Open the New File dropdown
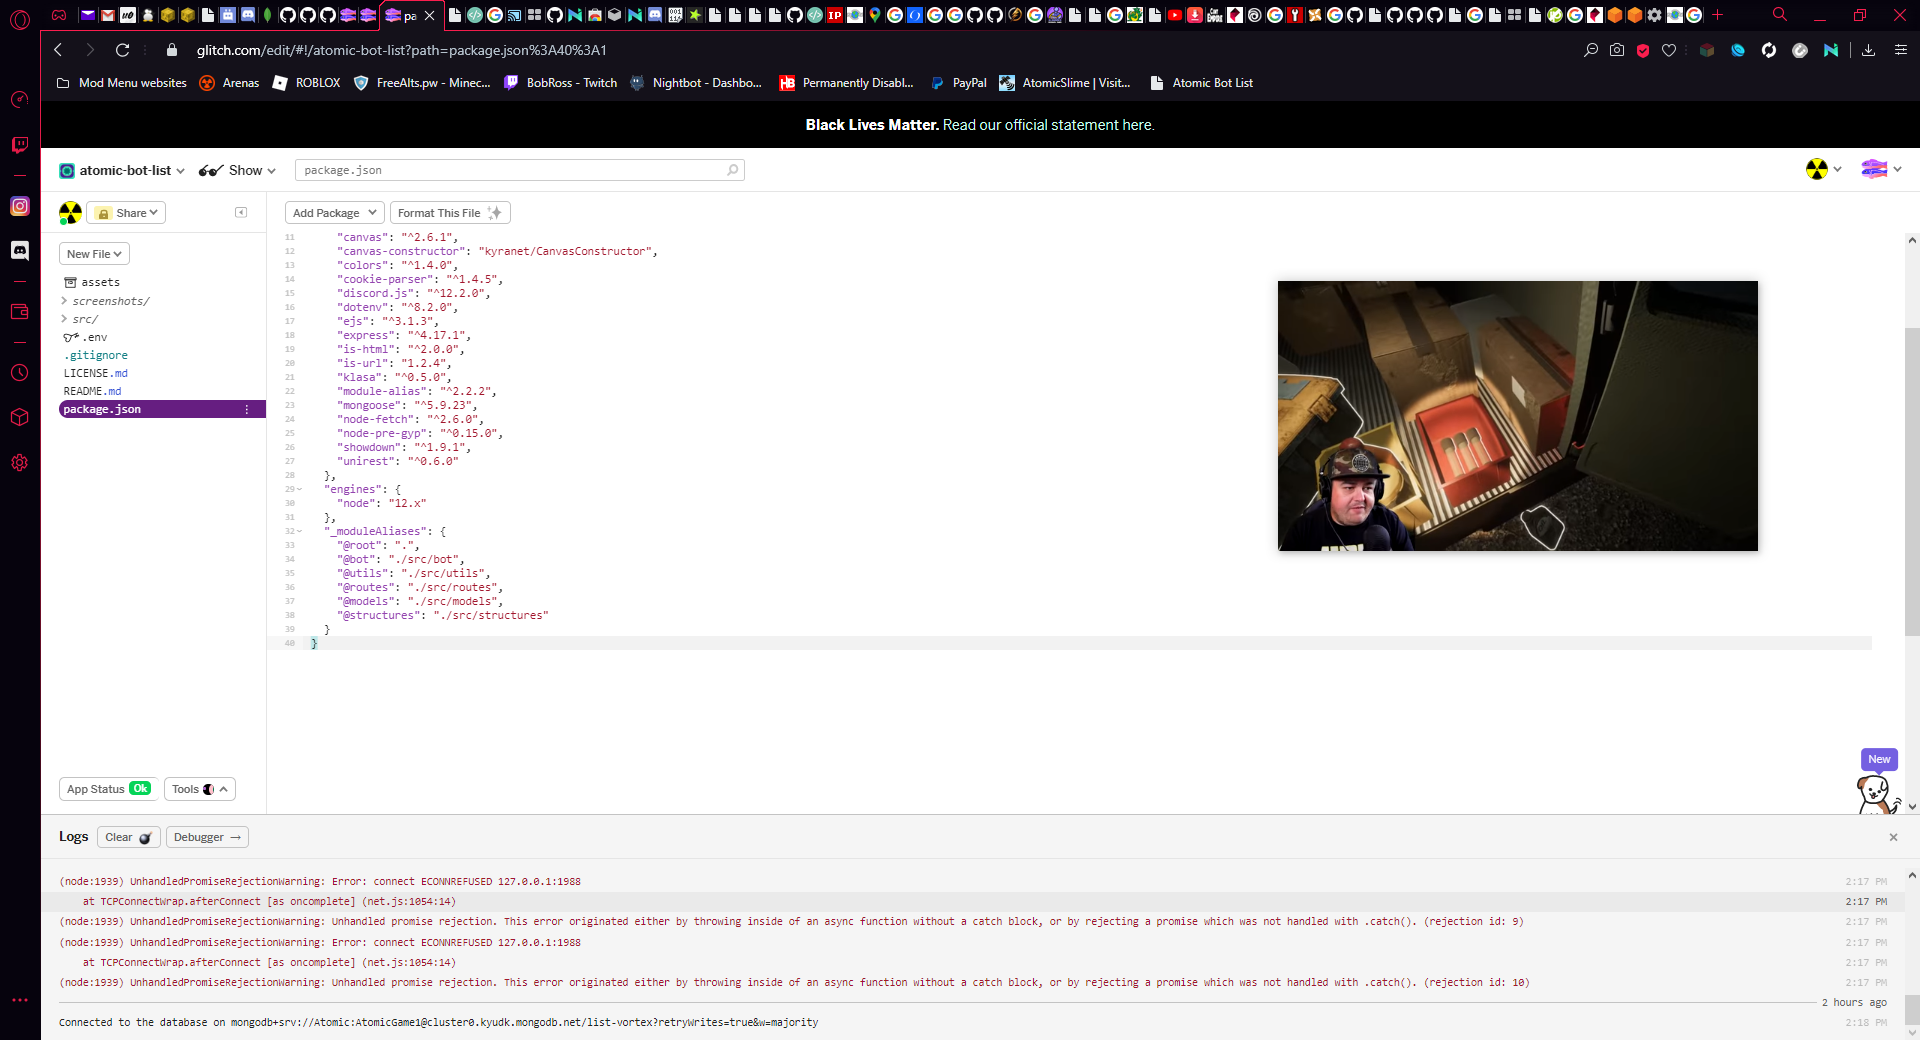Viewport: 1920px width, 1040px height. coord(94,254)
